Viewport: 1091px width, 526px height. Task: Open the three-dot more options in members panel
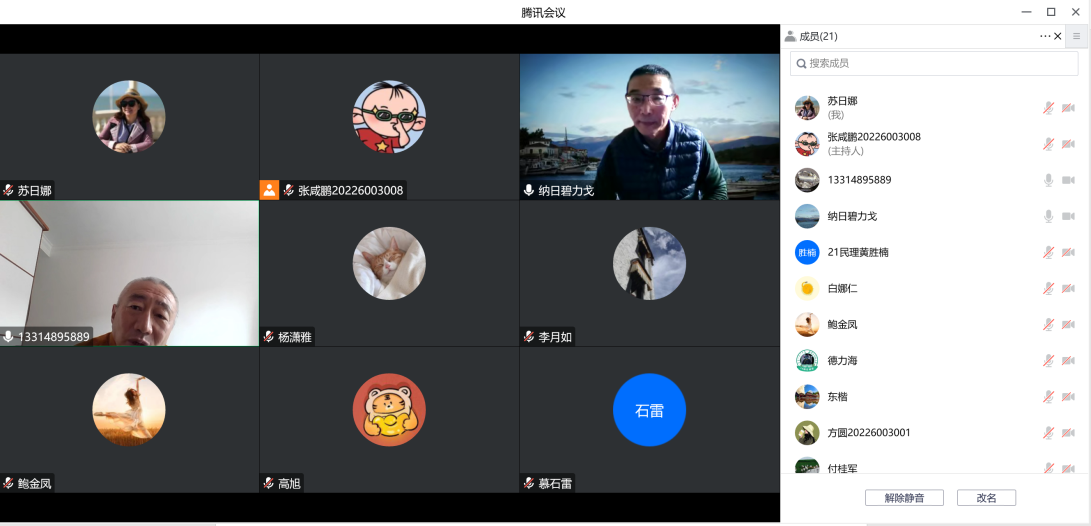[x=1045, y=36]
